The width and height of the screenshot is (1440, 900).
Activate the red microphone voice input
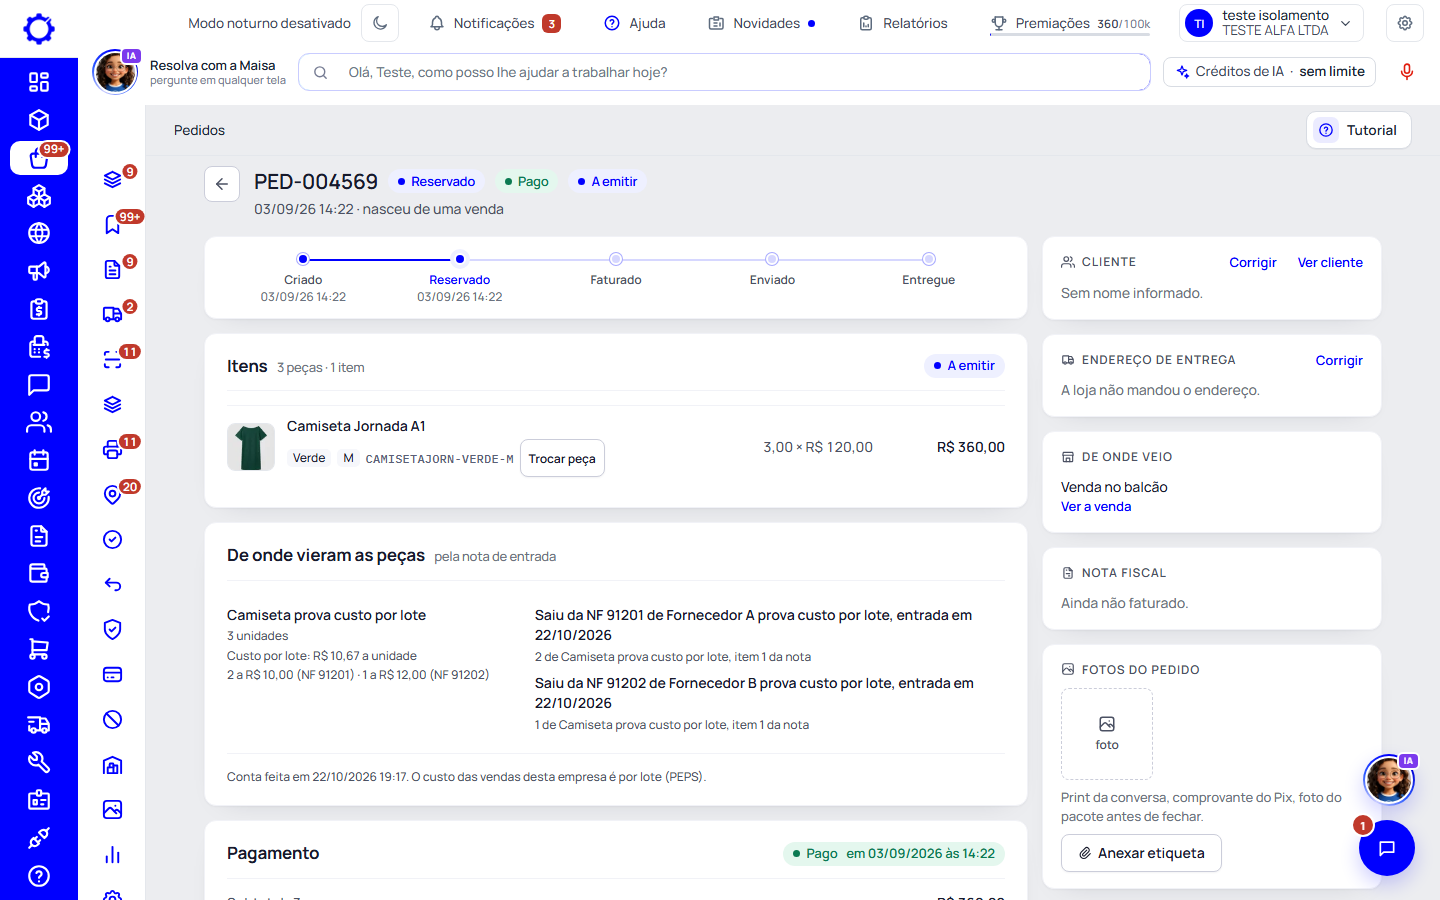coord(1407,72)
